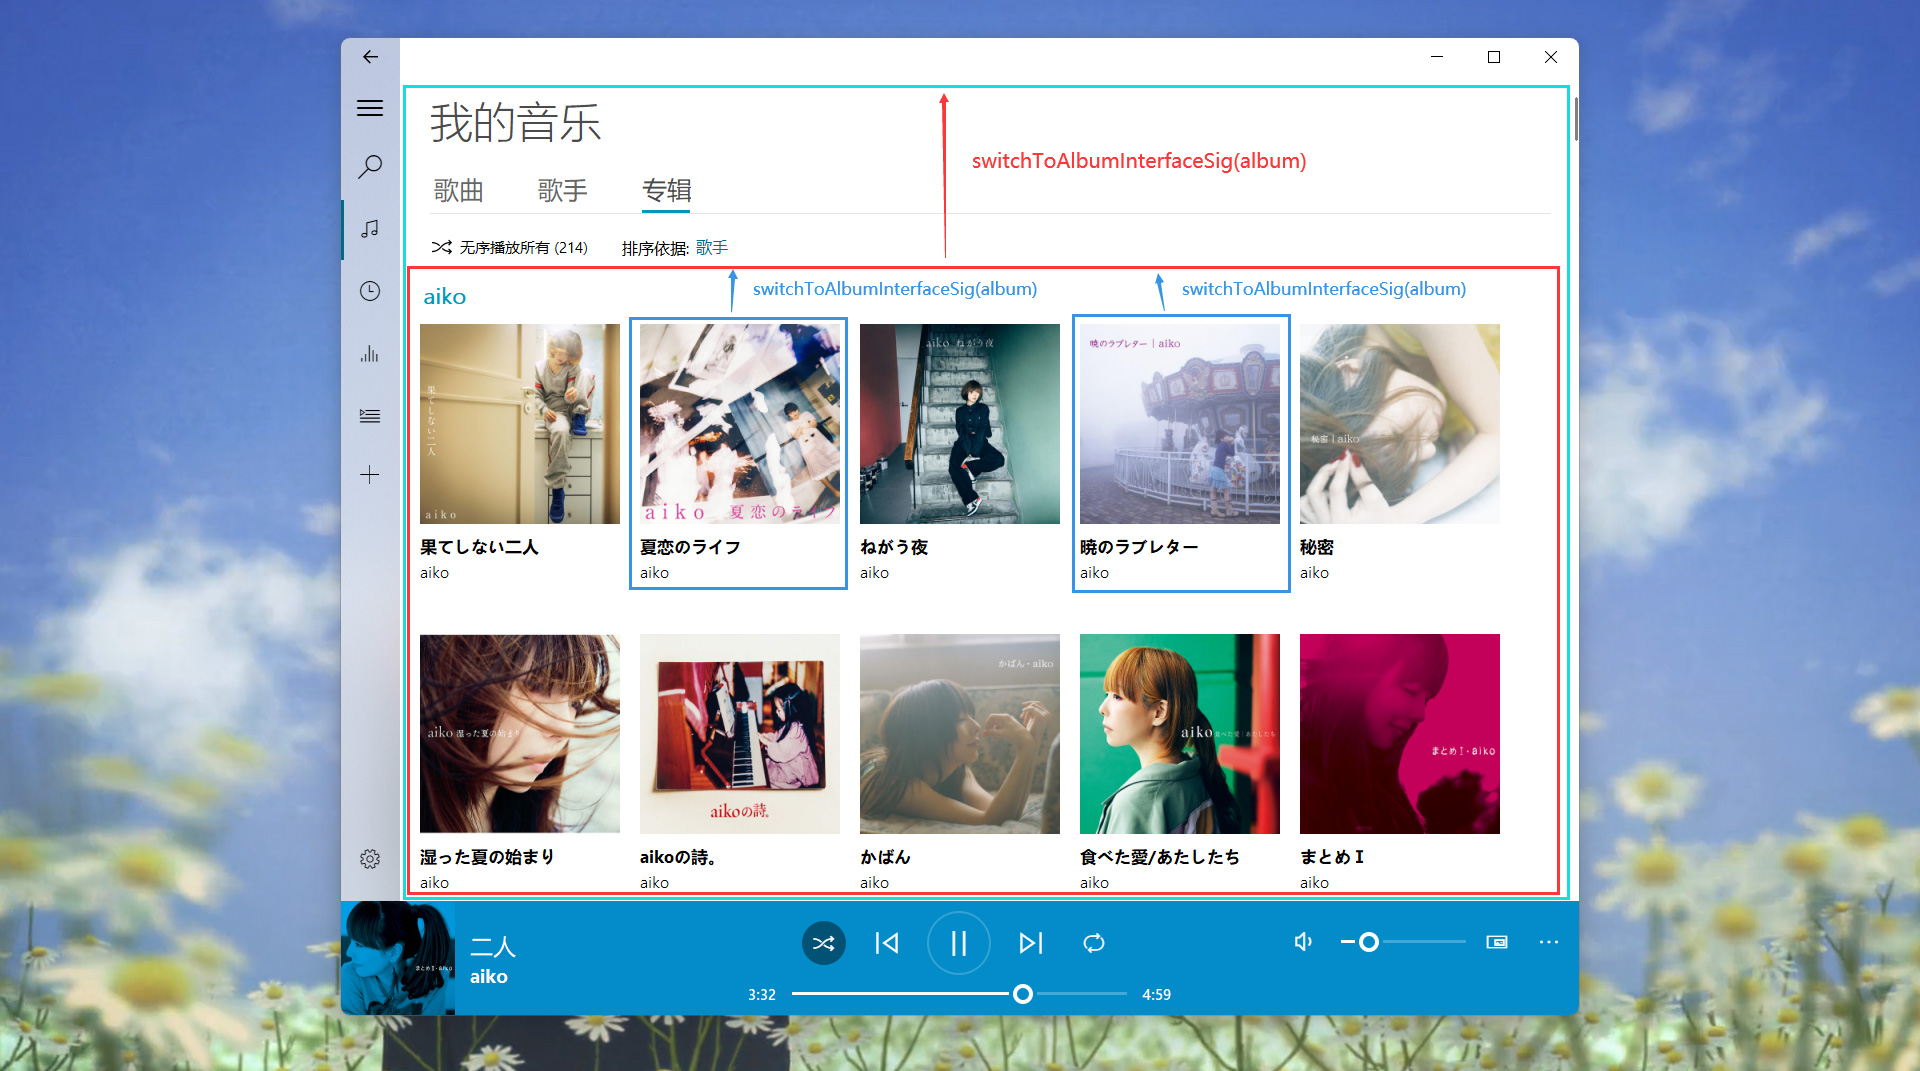Click the aiko artist name in player bar
1920x1071 pixels.
point(489,977)
